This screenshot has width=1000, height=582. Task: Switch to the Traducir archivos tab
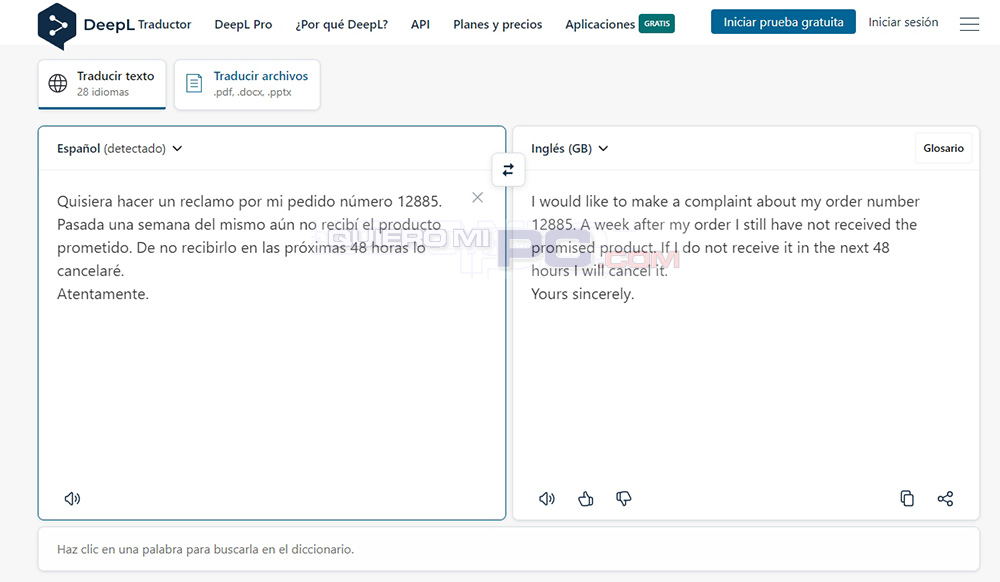pyautogui.click(x=247, y=84)
